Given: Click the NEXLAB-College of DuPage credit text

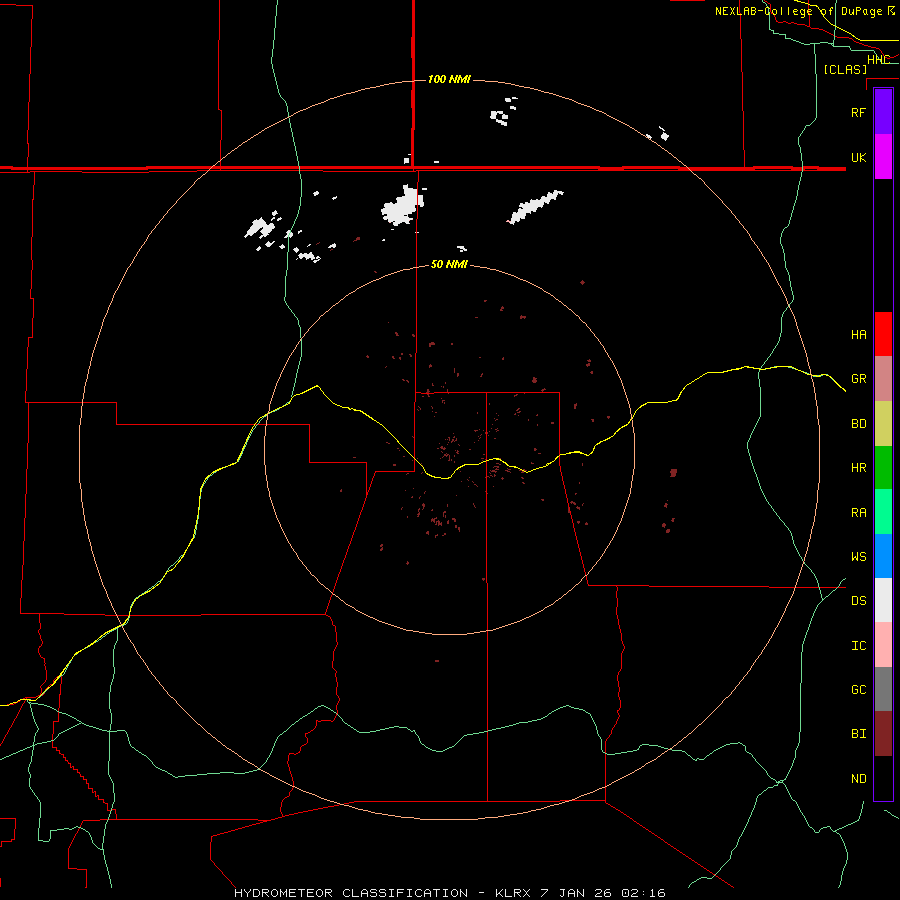Looking at the screenshot, I should [x=798, y=11].
